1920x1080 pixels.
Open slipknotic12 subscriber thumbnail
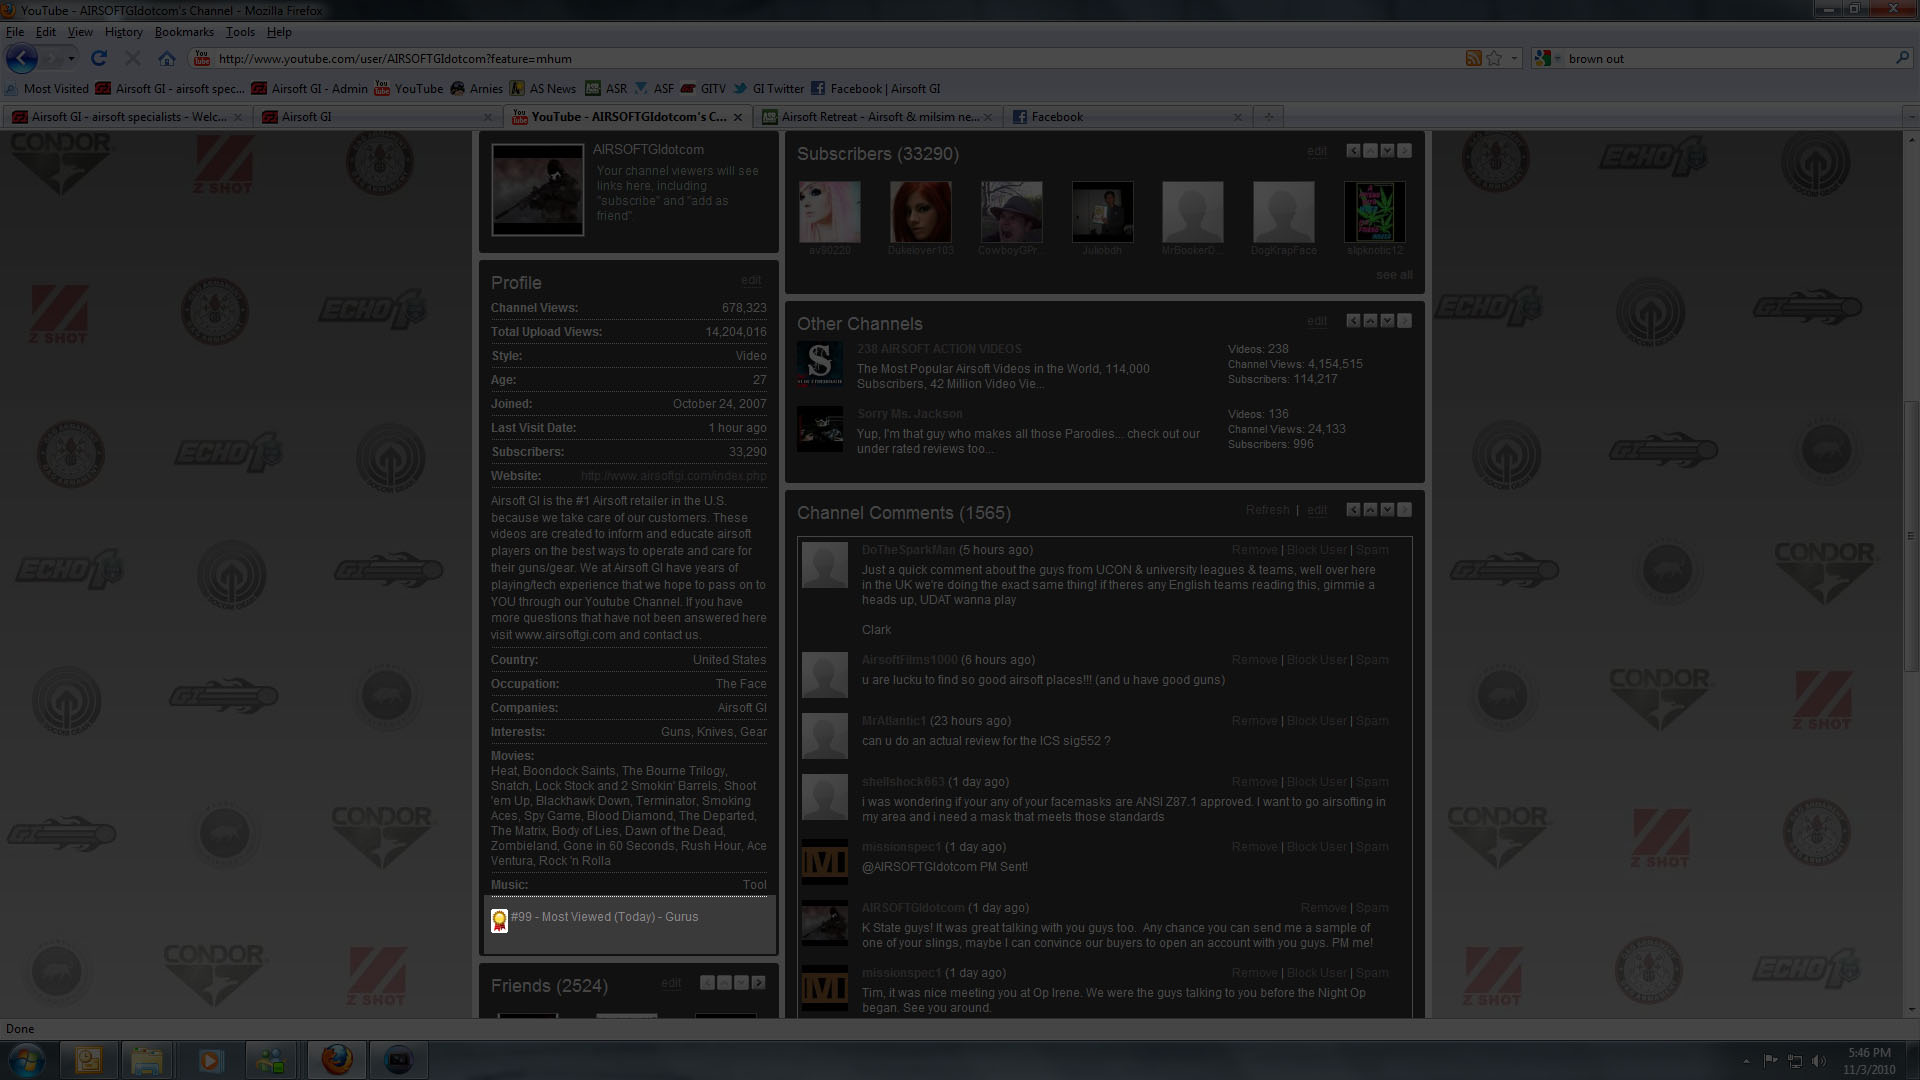(1374, 212)
